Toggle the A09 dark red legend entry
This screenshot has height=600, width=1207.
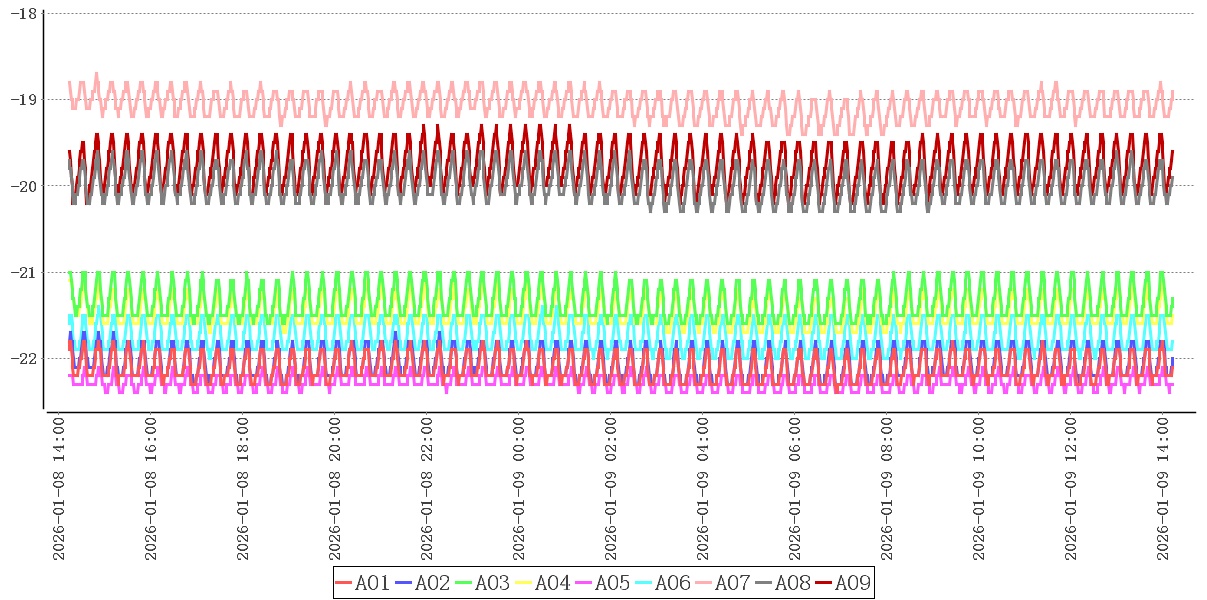click(x=842, y=583)
